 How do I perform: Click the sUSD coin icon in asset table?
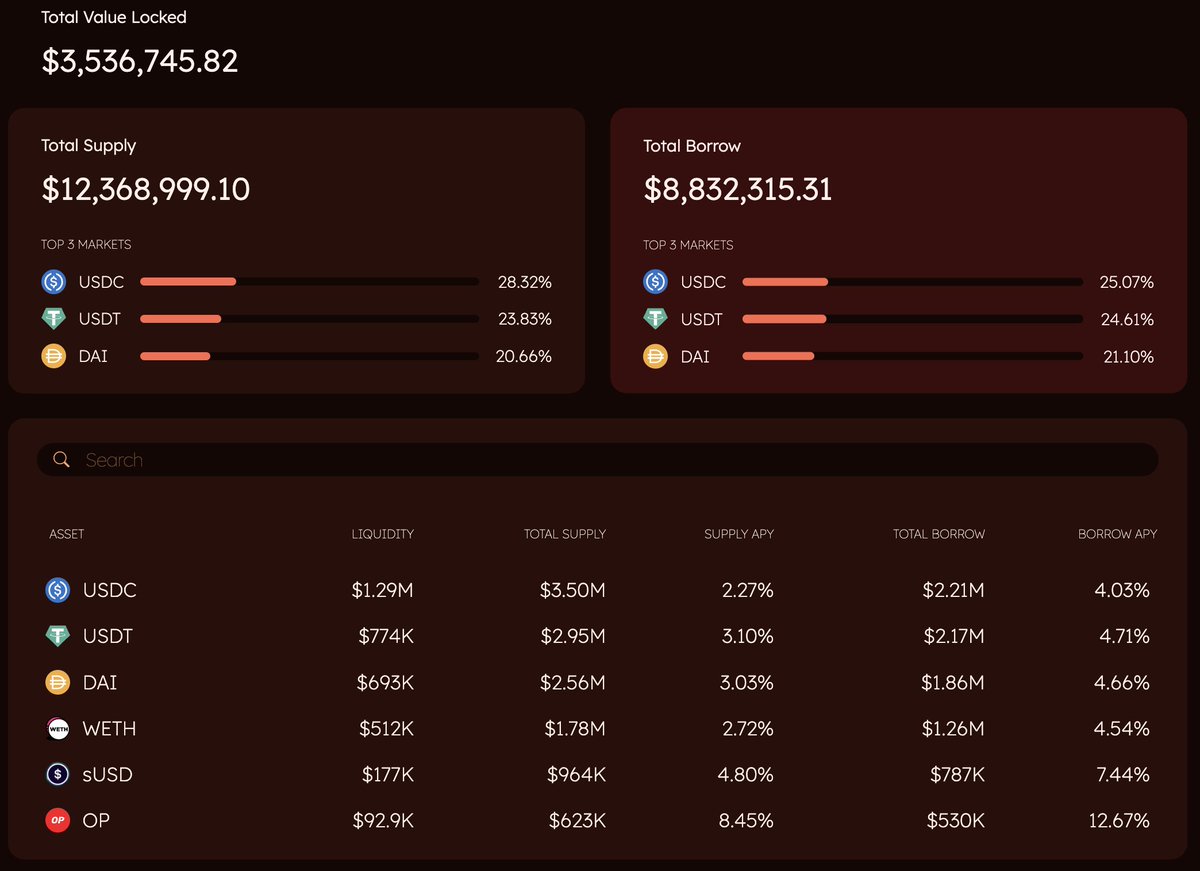click(58, 774)
